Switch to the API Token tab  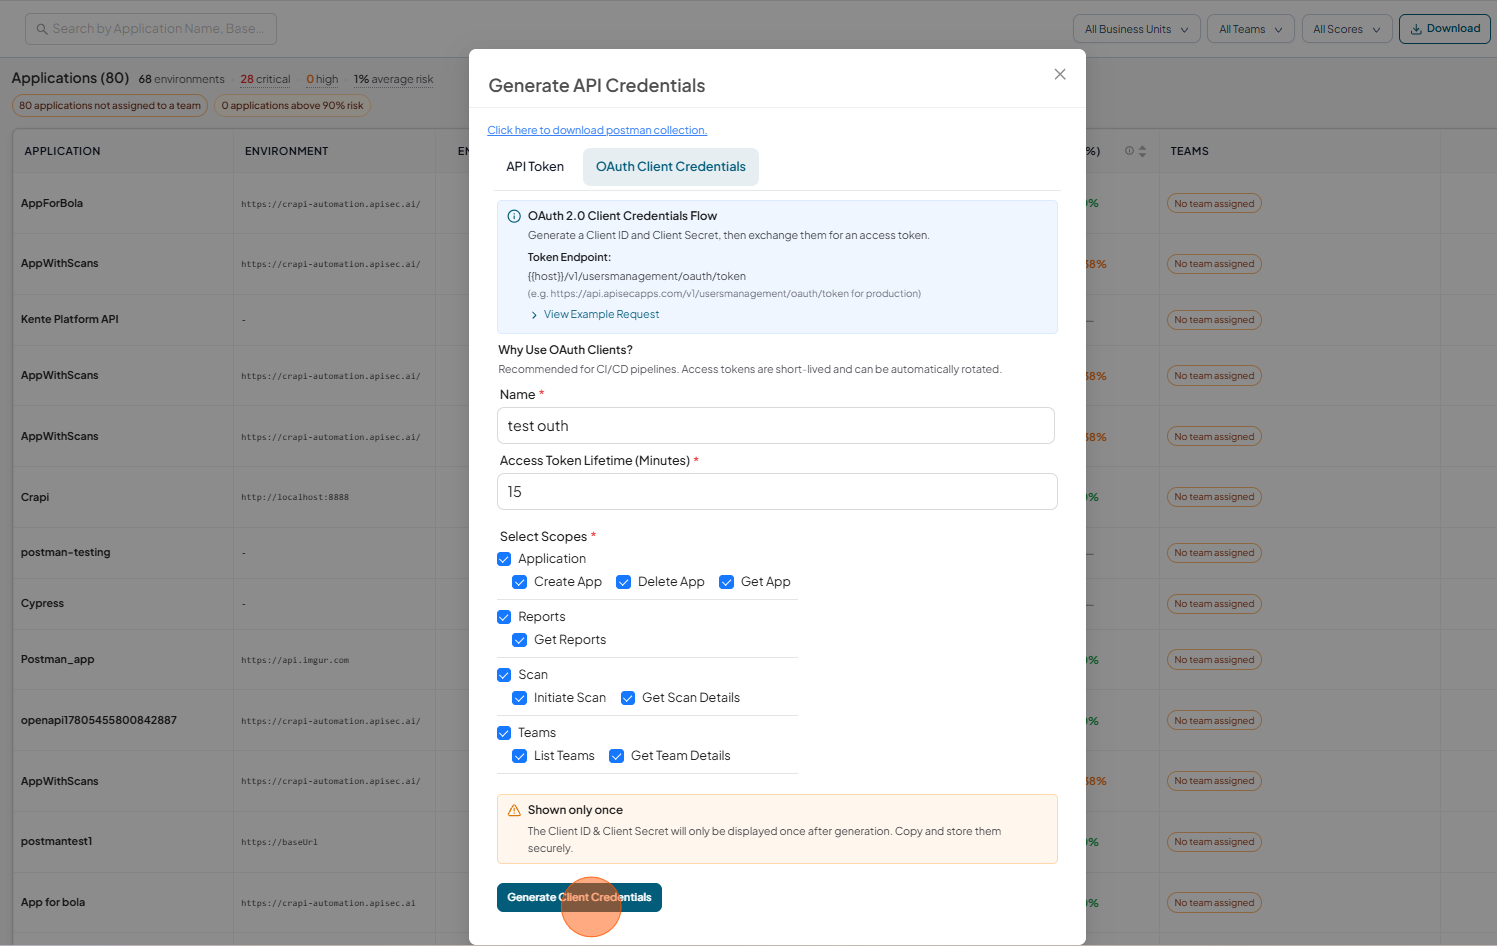click(535, 167)
